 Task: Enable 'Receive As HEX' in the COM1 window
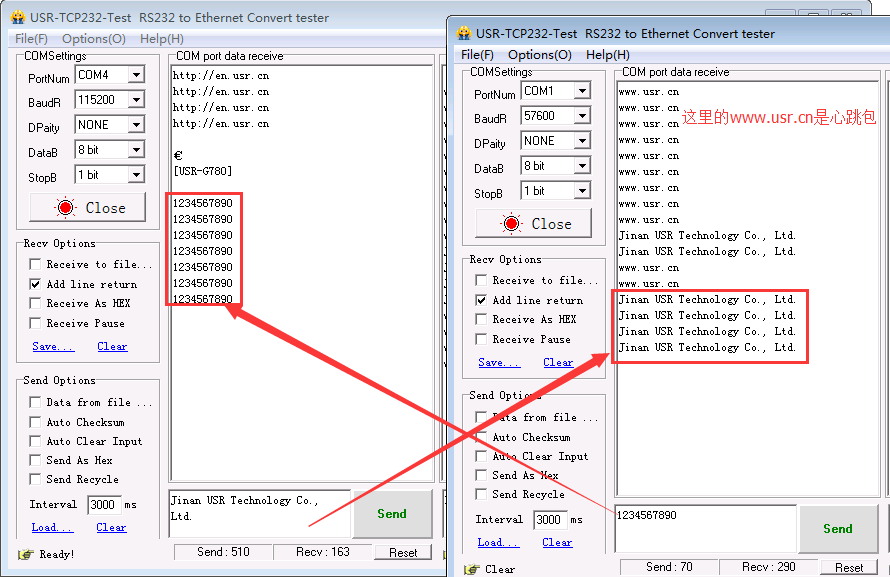[482, 319]
